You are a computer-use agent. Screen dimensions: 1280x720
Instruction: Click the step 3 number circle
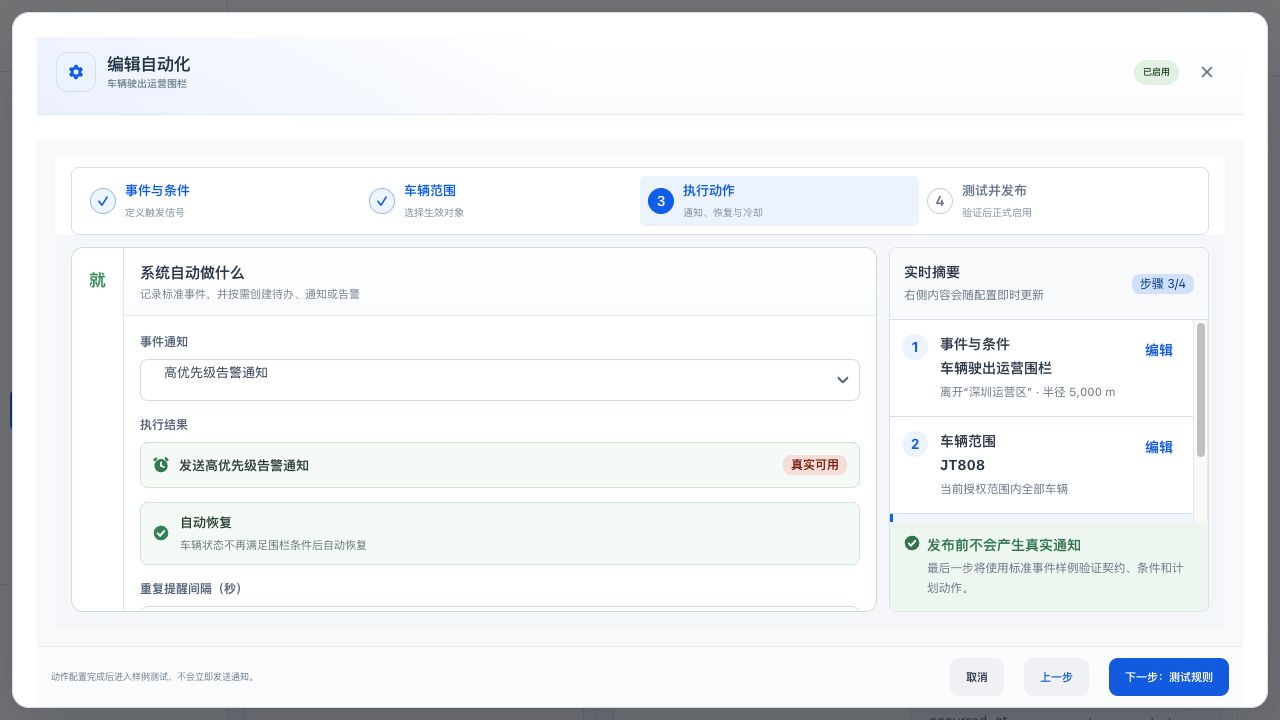(661, 201)
